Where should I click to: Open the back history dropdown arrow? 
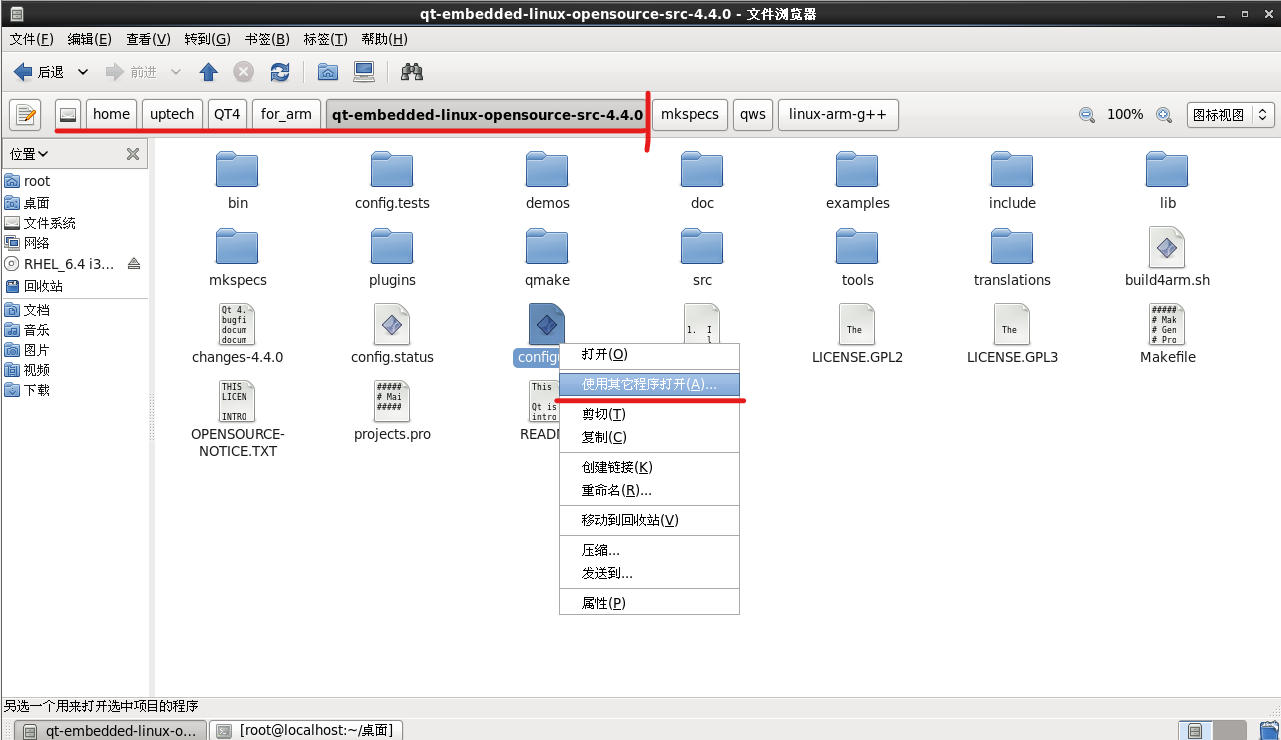[x=83, y=72]
